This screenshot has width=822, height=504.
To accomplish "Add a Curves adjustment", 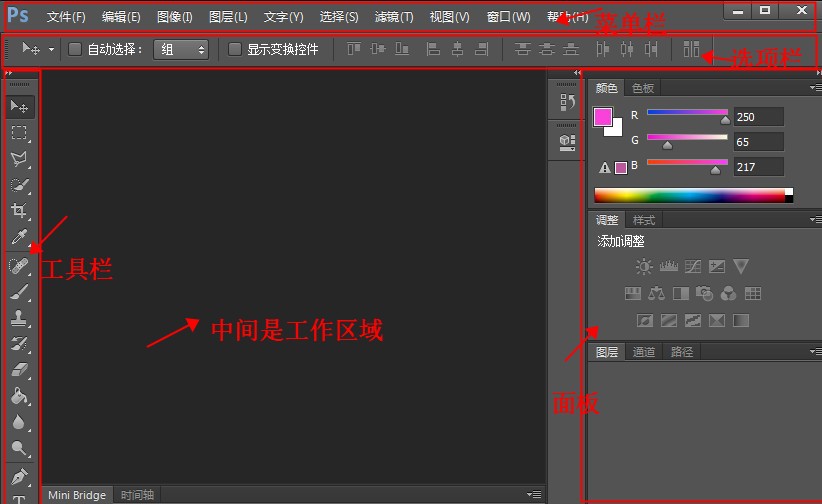I will click(693, 266).
